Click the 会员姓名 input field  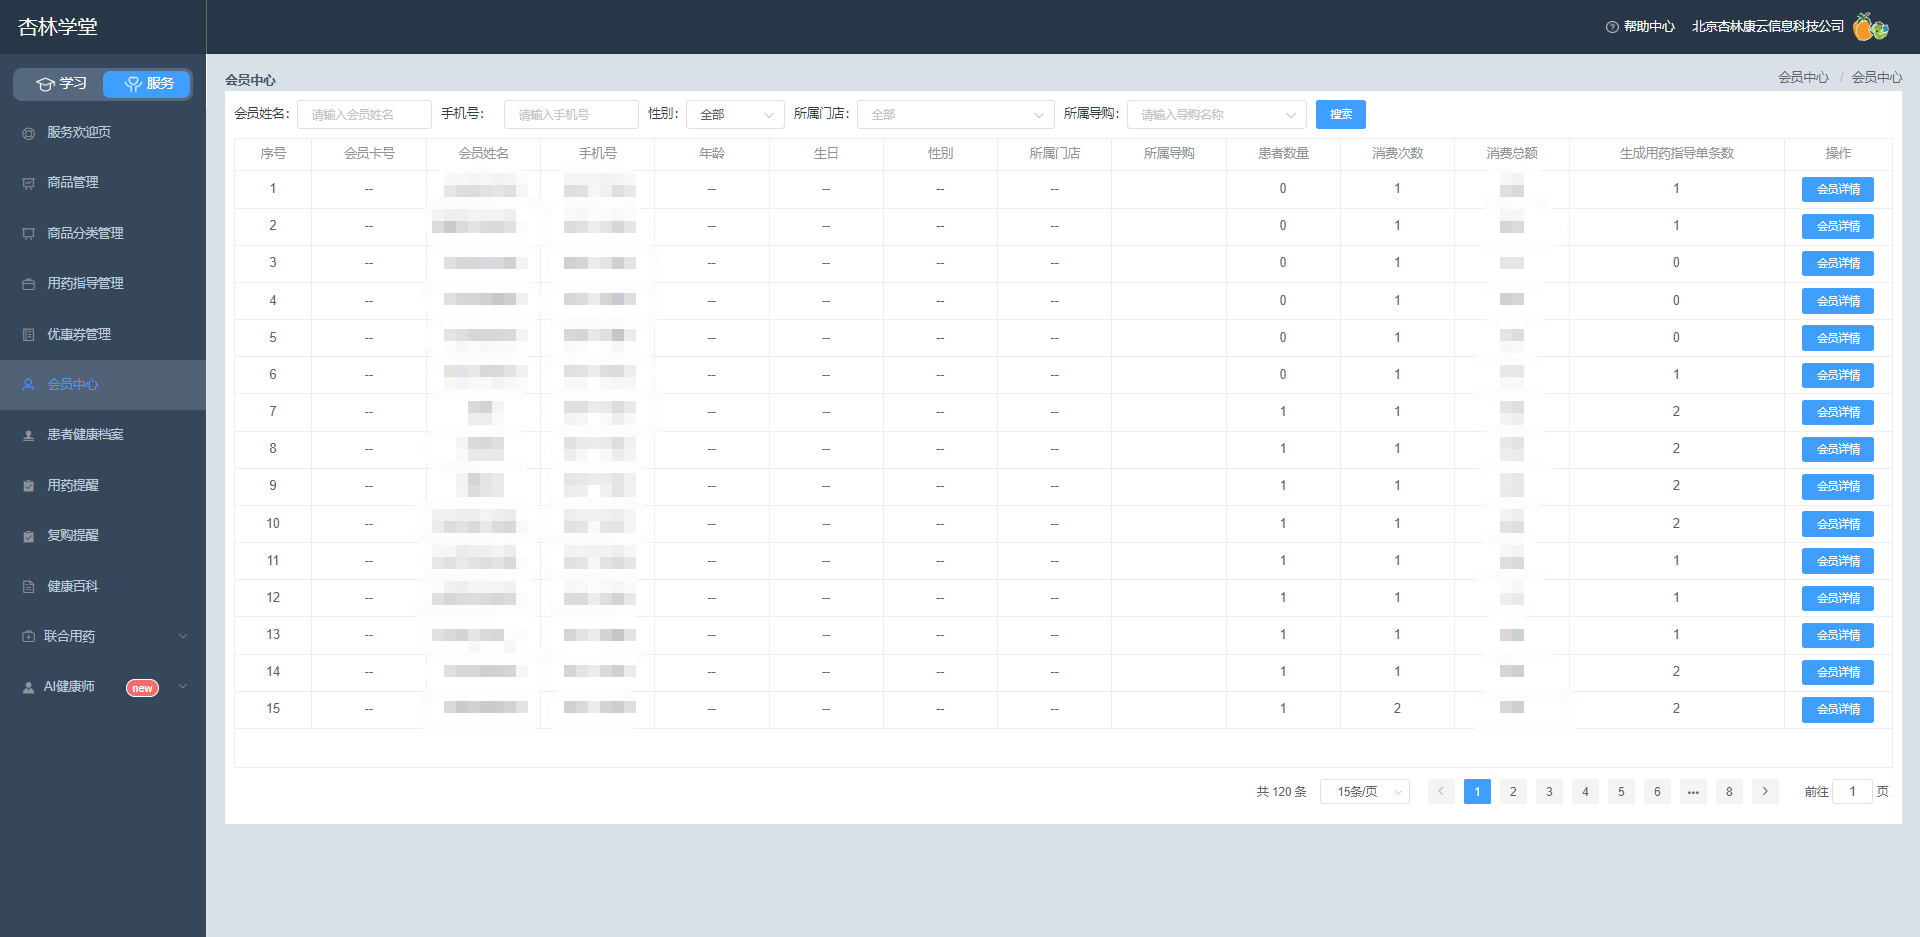pyautogui.click(x=364, y=115)
